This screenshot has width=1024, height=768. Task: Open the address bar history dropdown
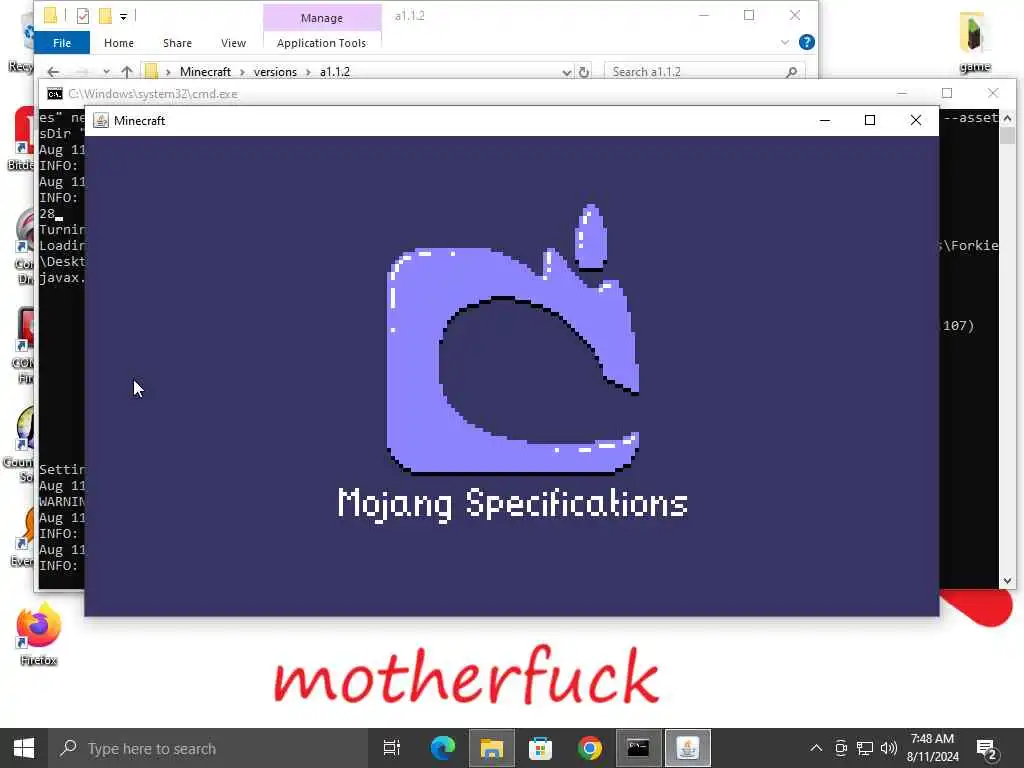(x=567, y=72)
